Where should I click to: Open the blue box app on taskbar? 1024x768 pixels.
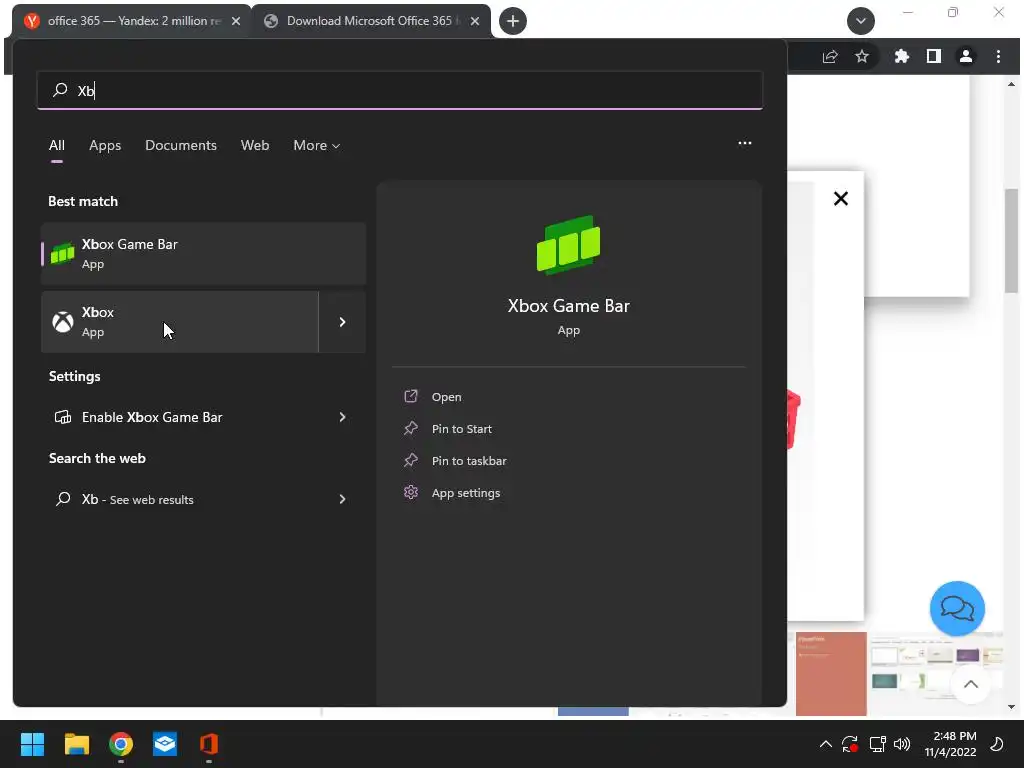[165, 744]
